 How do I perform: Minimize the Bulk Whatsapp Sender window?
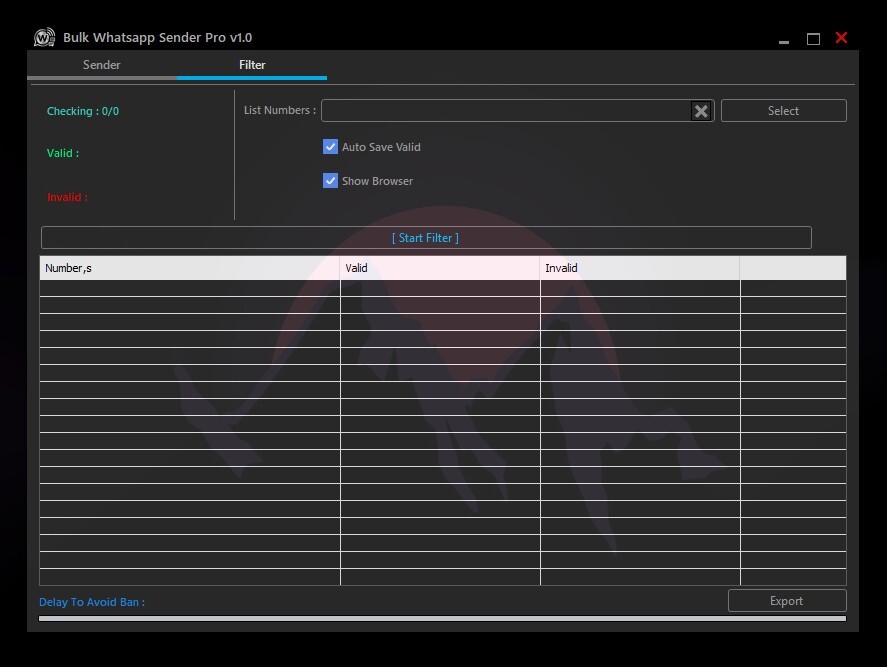[783, 41]
